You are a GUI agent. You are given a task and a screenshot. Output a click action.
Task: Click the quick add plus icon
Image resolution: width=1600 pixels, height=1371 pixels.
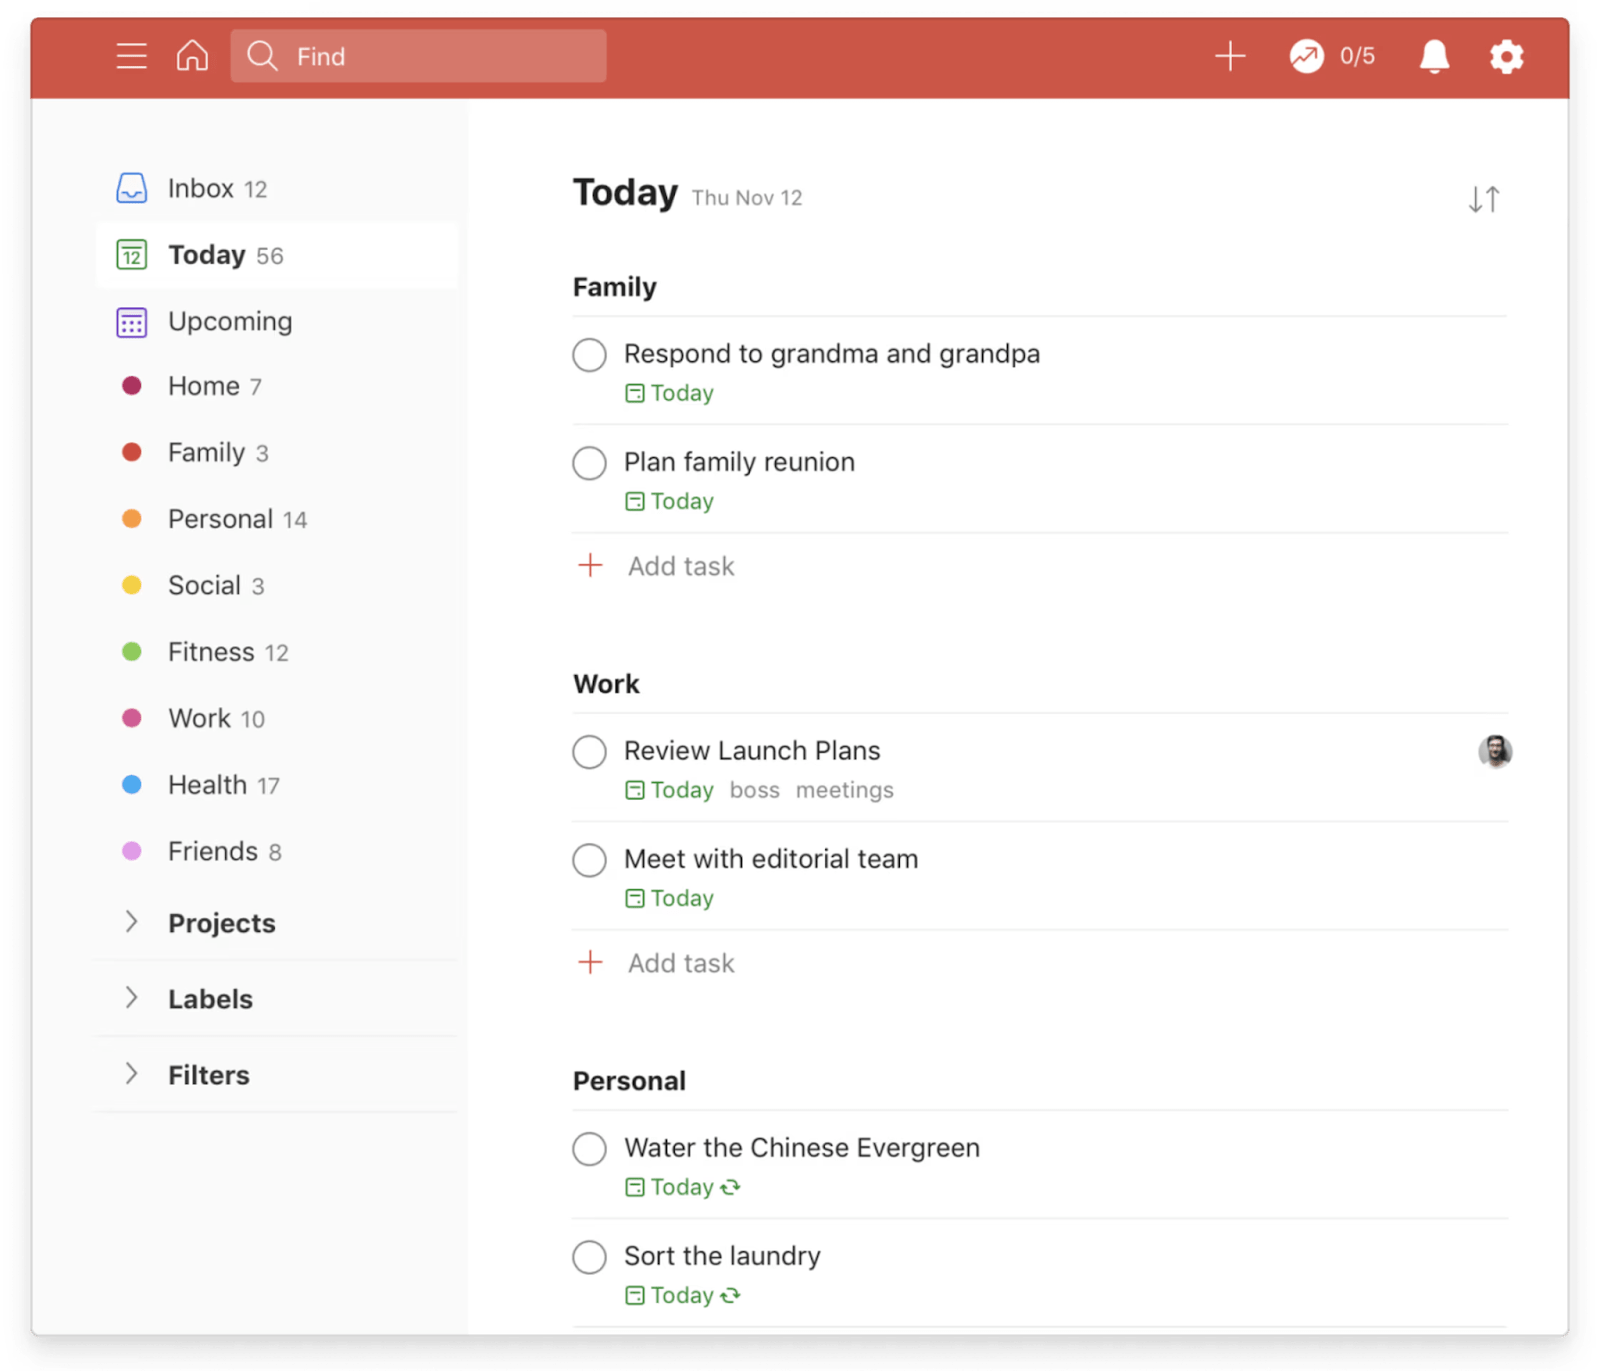pyautogui.click(x=1230, y=56)
